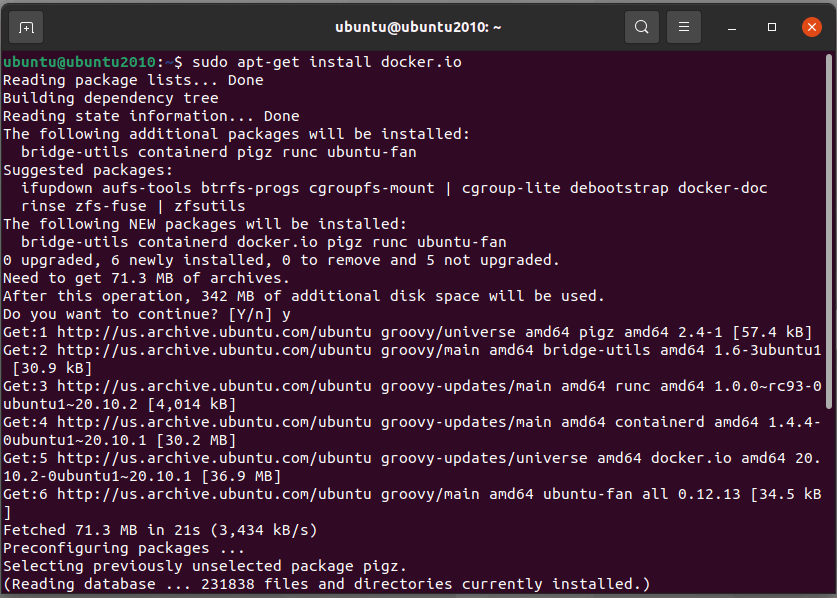The height and width of the screenshot is (598, 837).
Task: Click the line 'Building dependency tree'
Action: coord(110,98)
